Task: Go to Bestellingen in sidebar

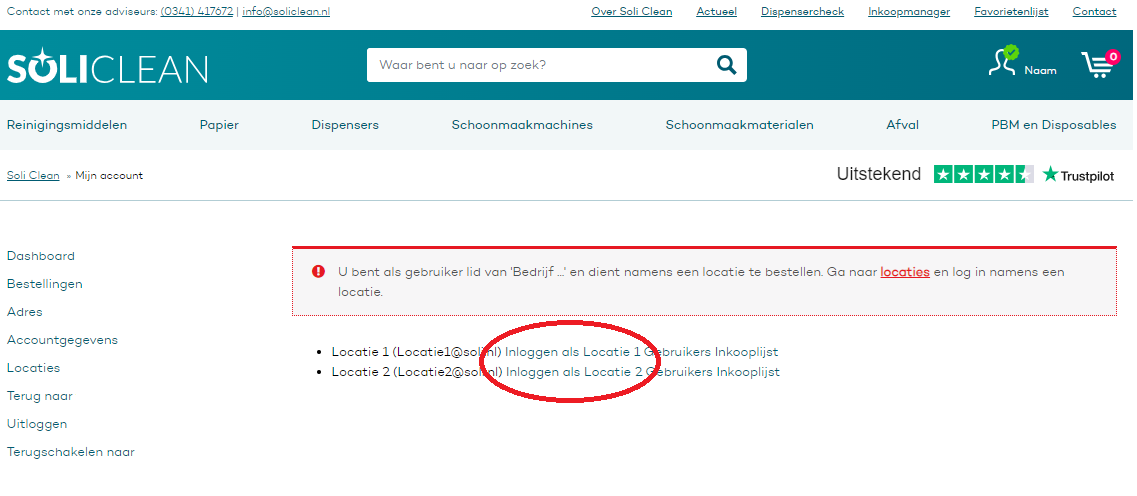Action: (x=45, y=284)
